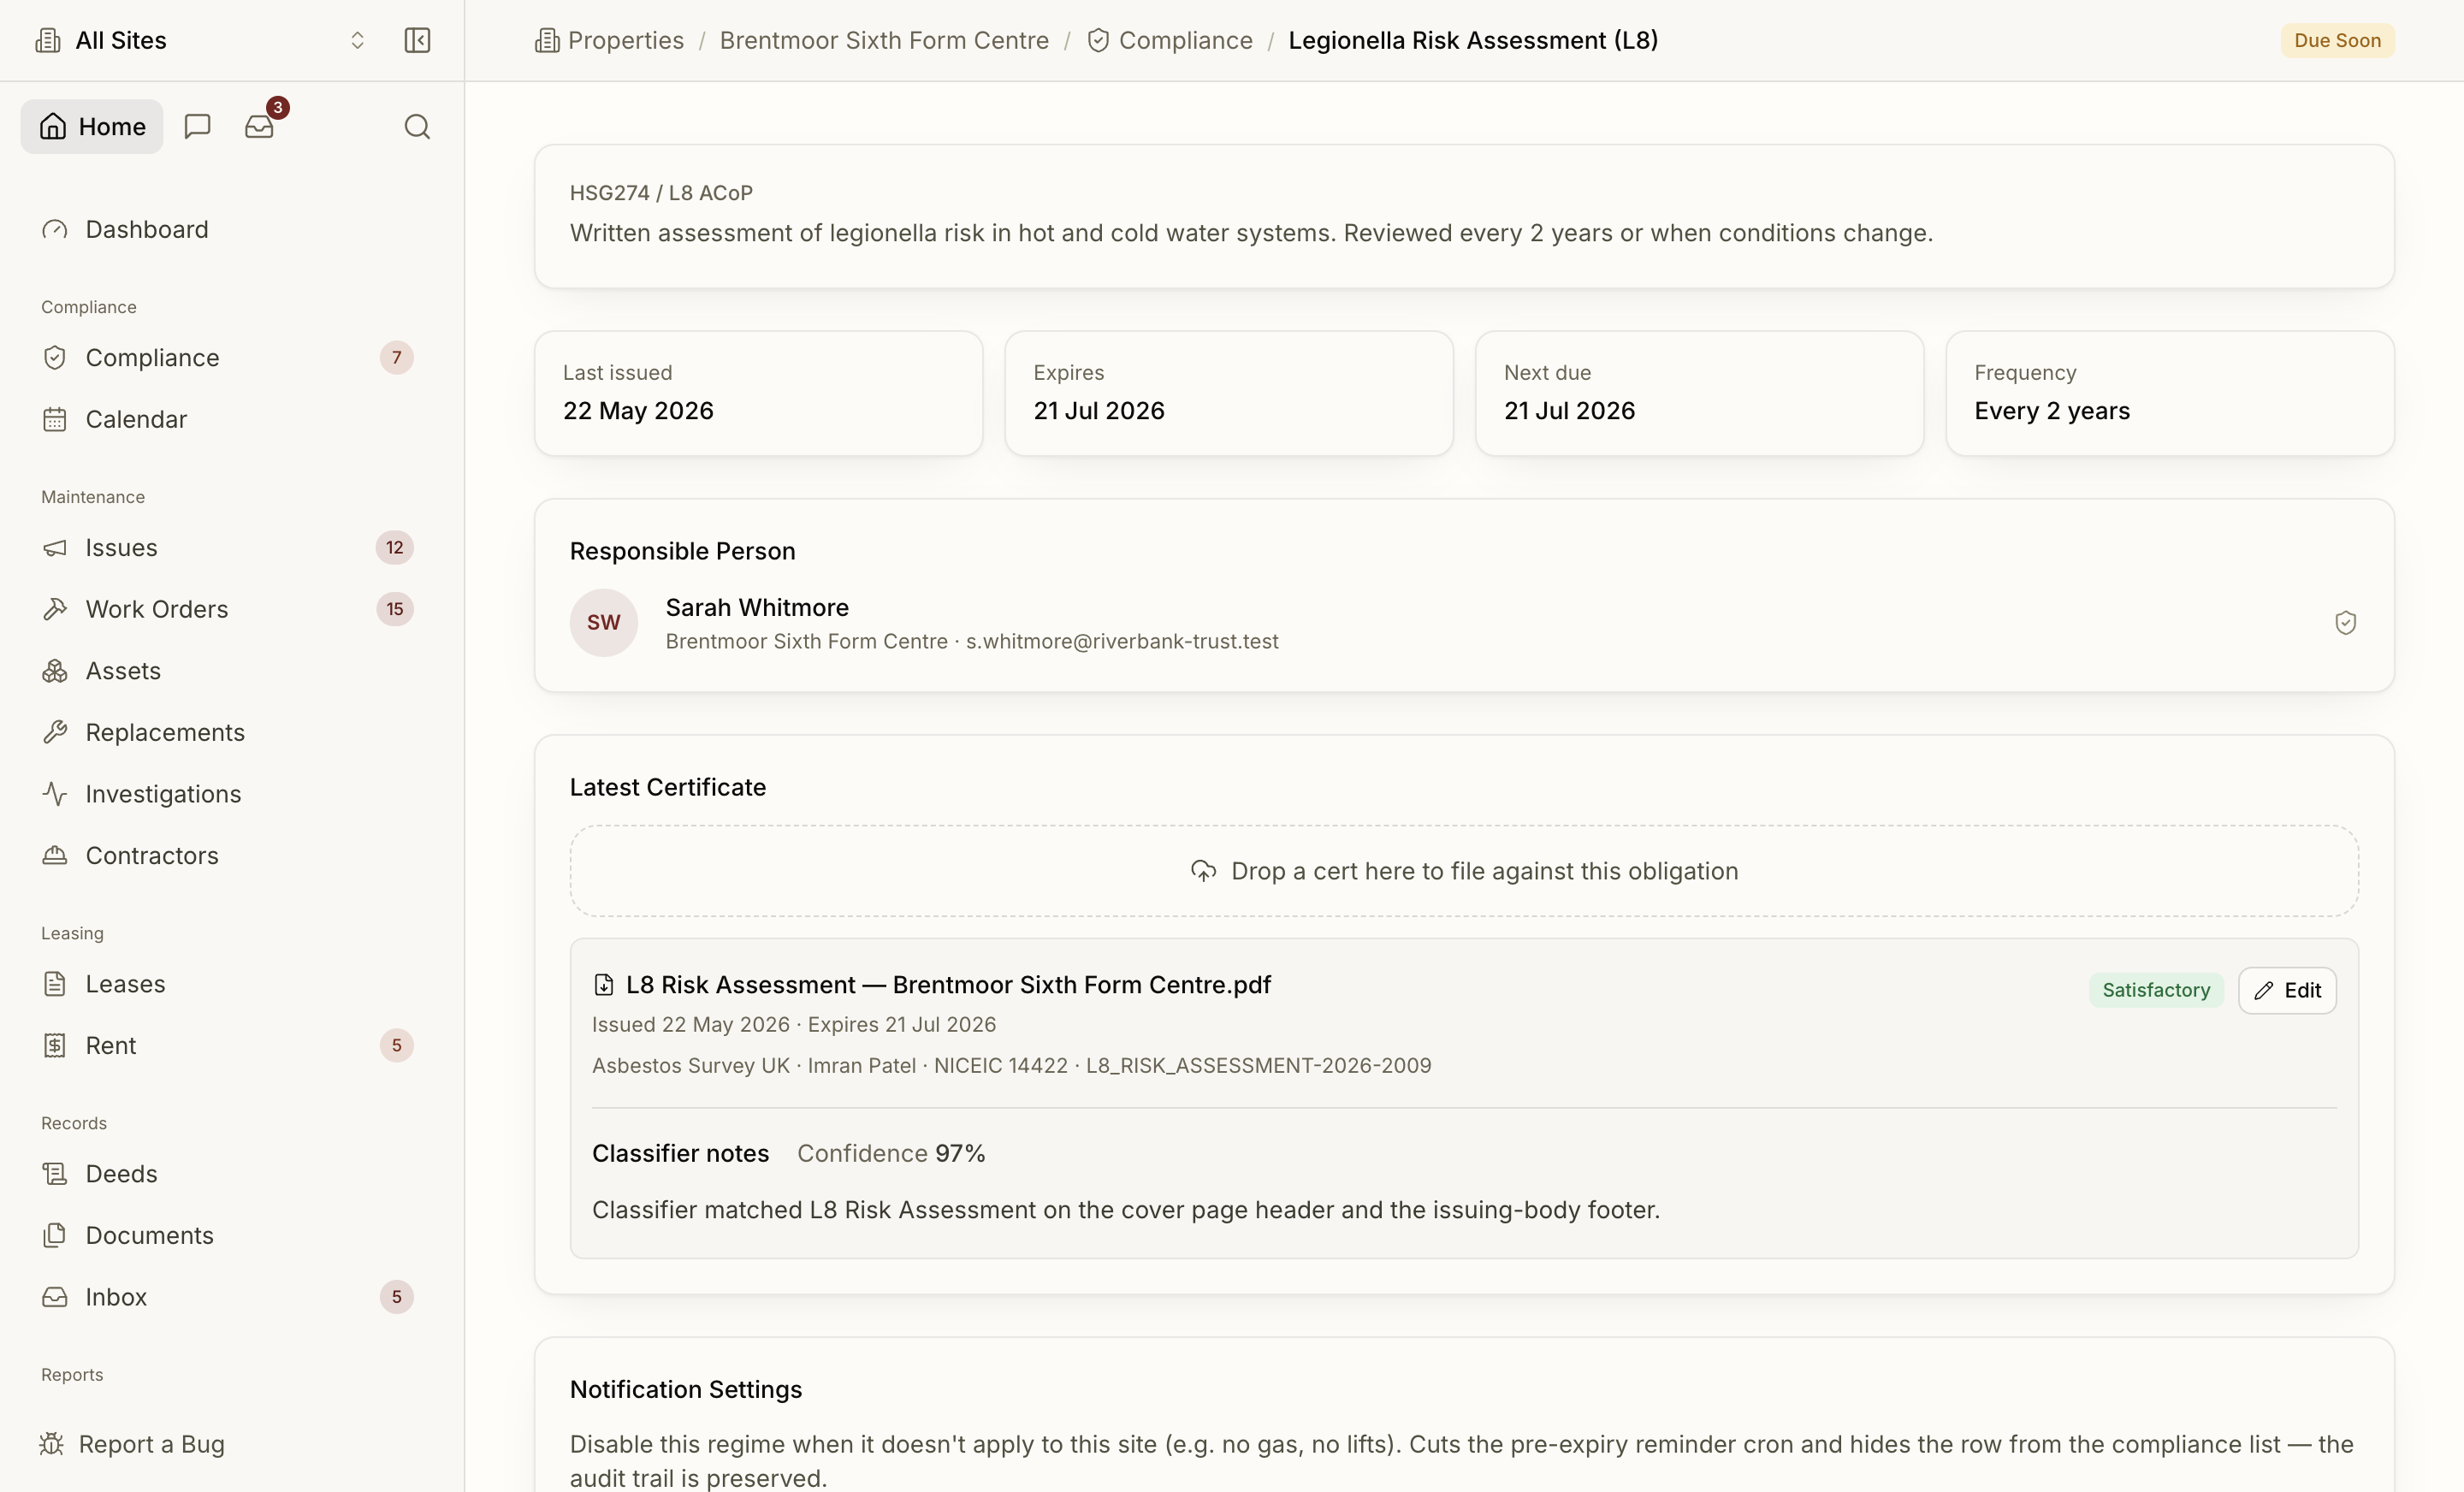Click the Home button
The image size is (2464, 1492).
(92, 126)
